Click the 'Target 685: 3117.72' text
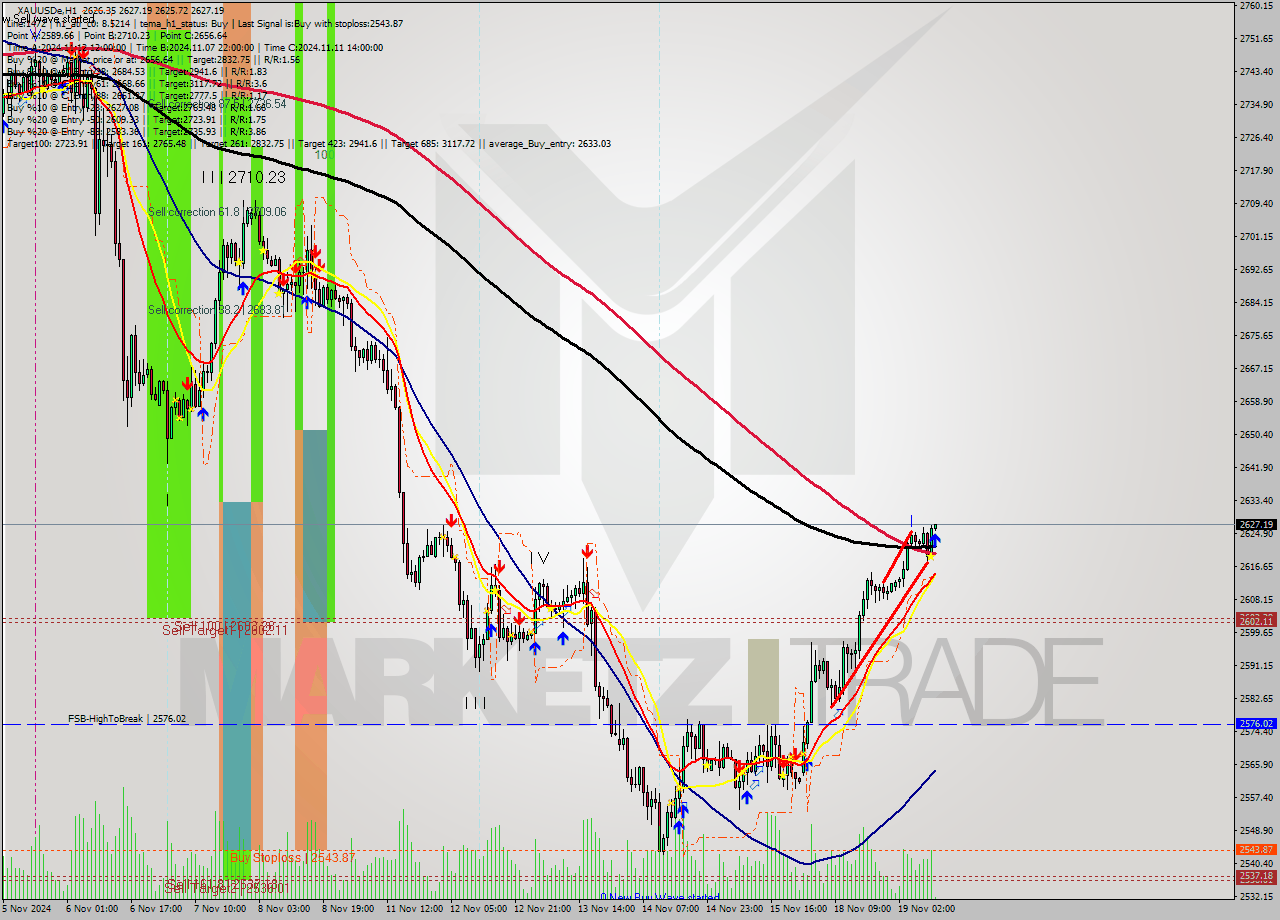Viewport: 1280px width, 920px height. pos(433,143)
